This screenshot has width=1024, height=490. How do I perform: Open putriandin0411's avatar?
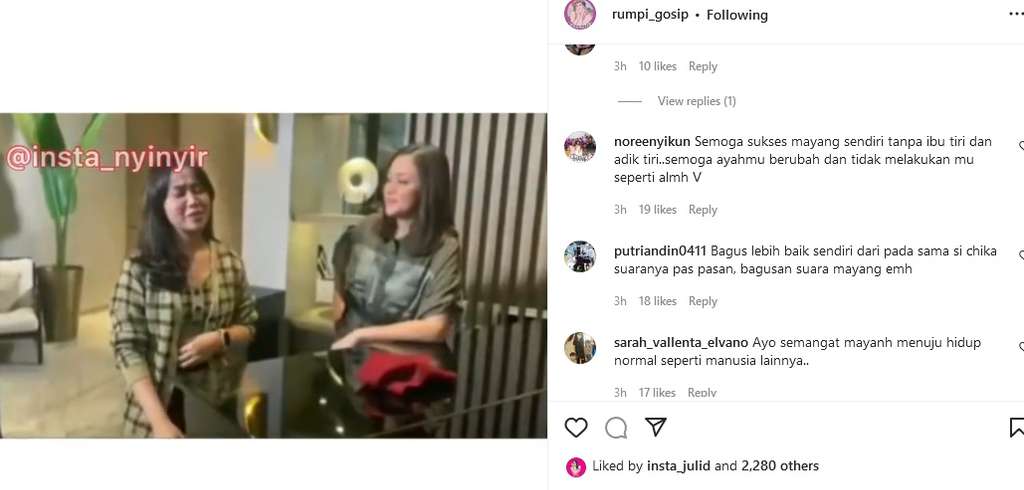[580, 256]
